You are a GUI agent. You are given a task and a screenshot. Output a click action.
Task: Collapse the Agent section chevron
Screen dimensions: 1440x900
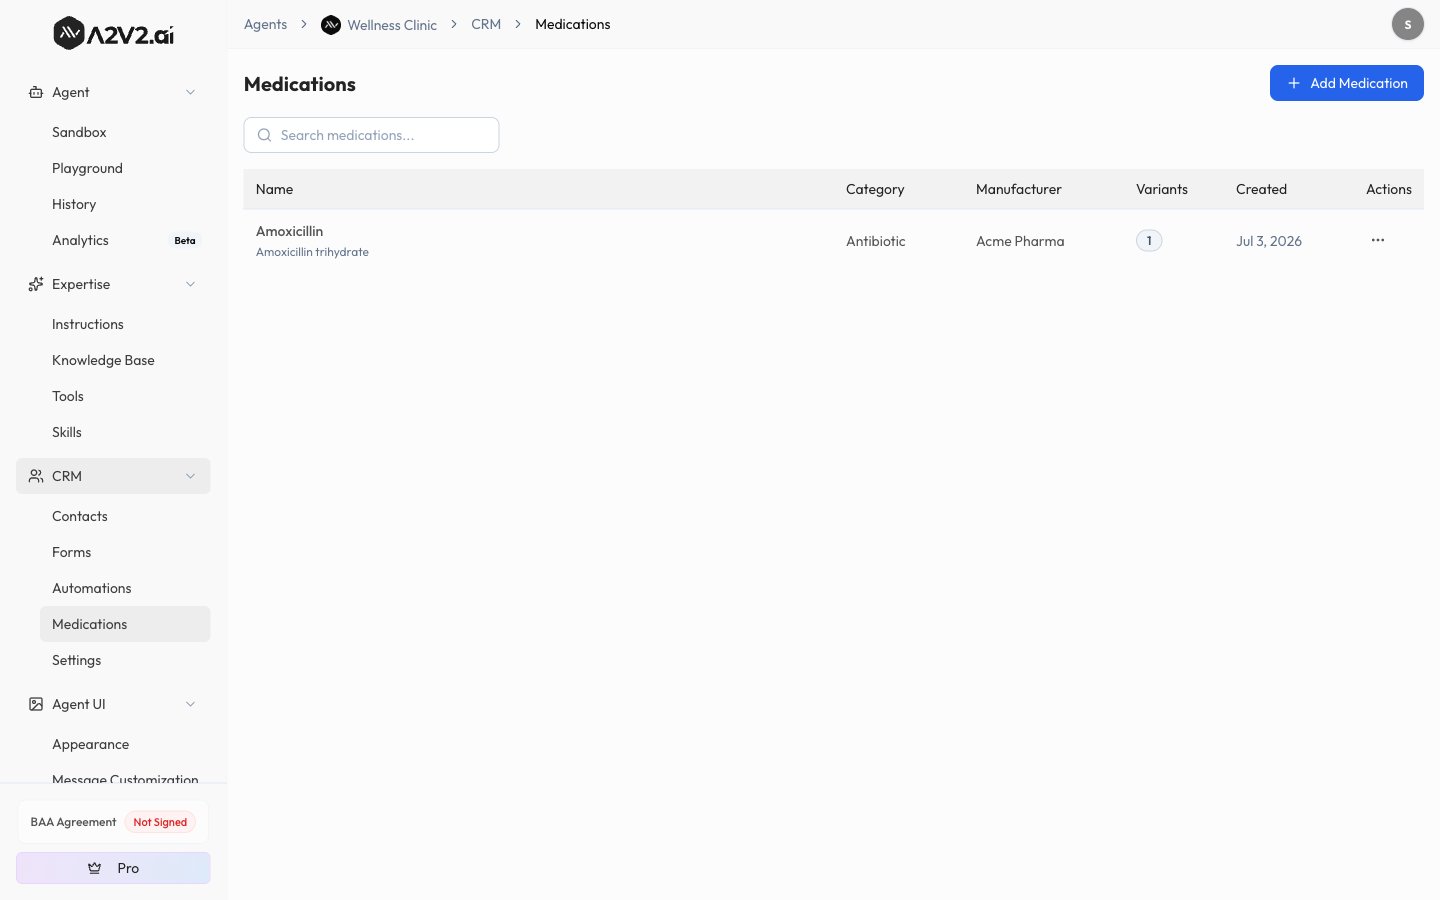tap(190, 92)
